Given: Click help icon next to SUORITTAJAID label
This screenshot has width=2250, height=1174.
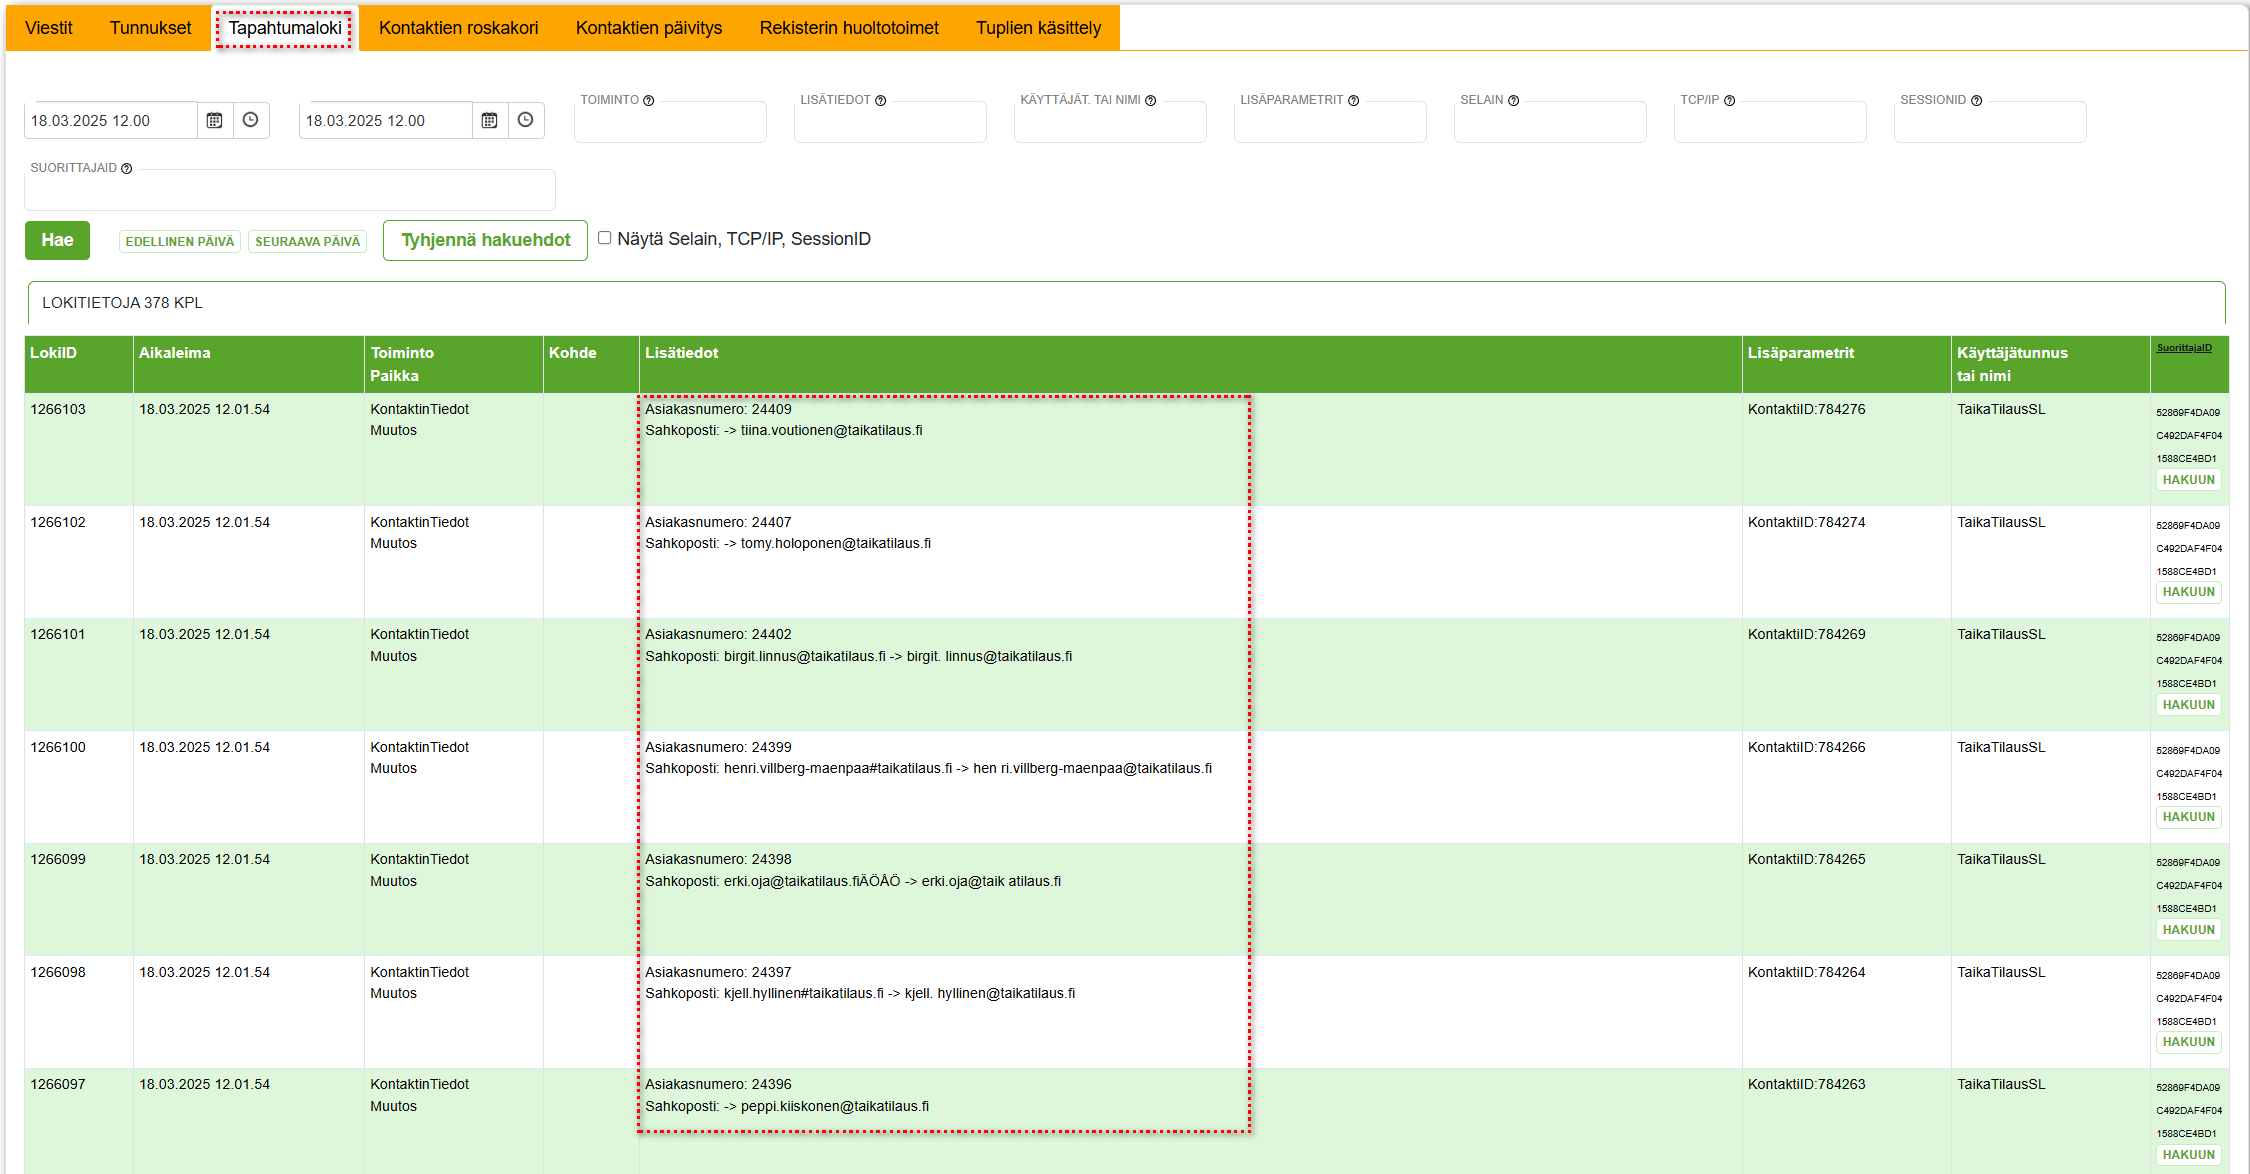Looking at the screenshot, I should tap(127, 169).
